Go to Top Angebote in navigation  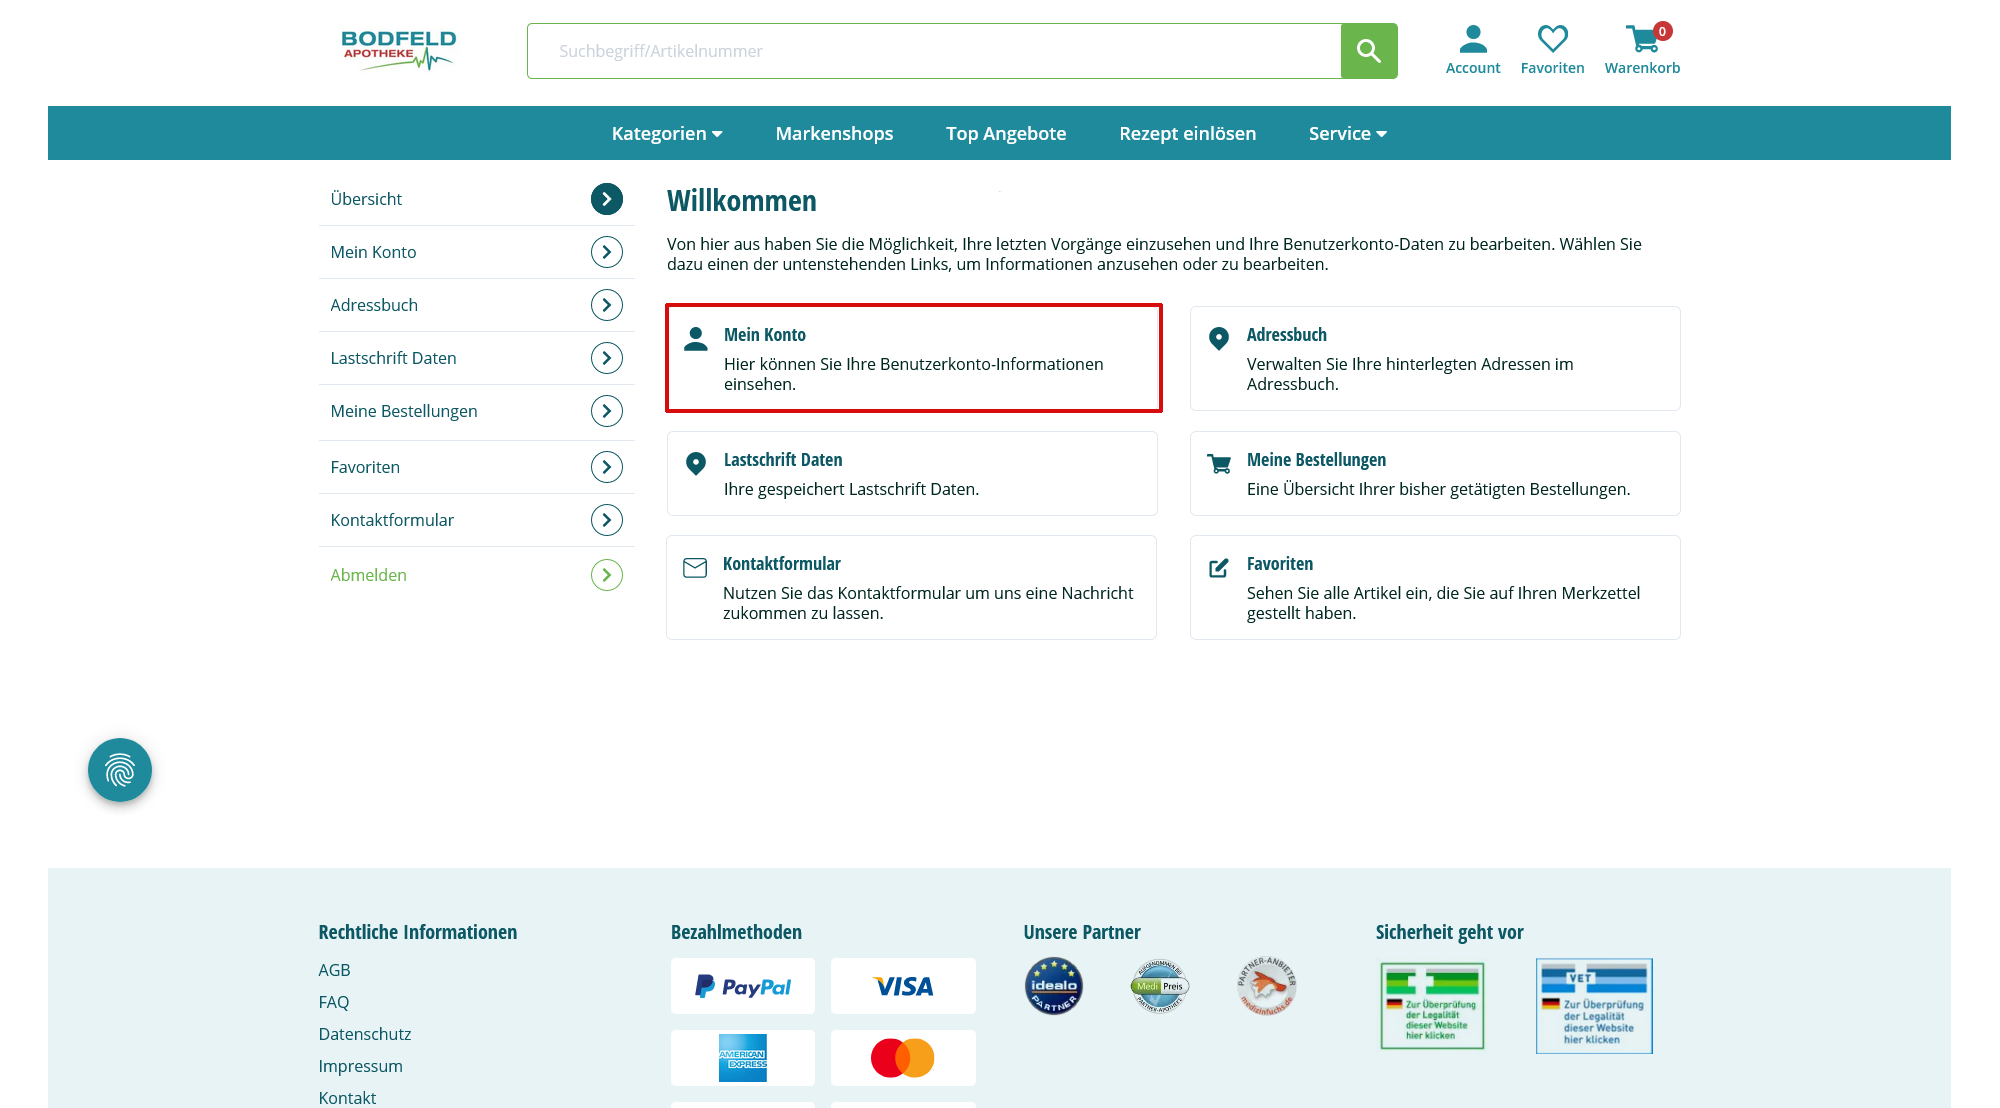1006,133
